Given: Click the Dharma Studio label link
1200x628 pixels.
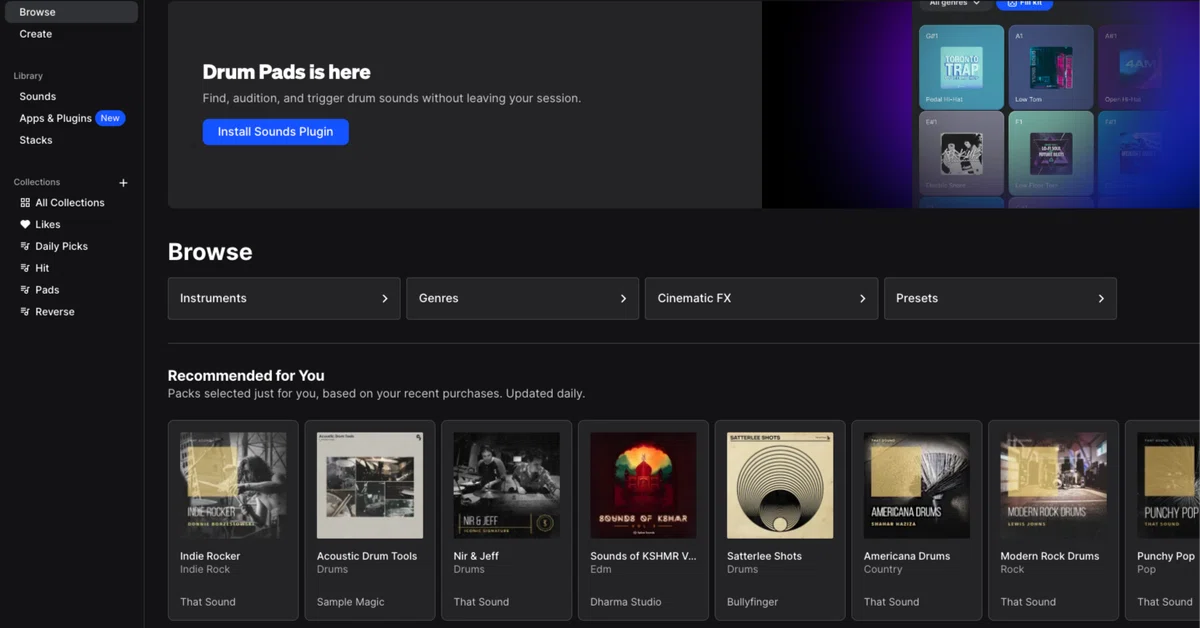Looking at the screenshot, I should (x=627, y=602).
